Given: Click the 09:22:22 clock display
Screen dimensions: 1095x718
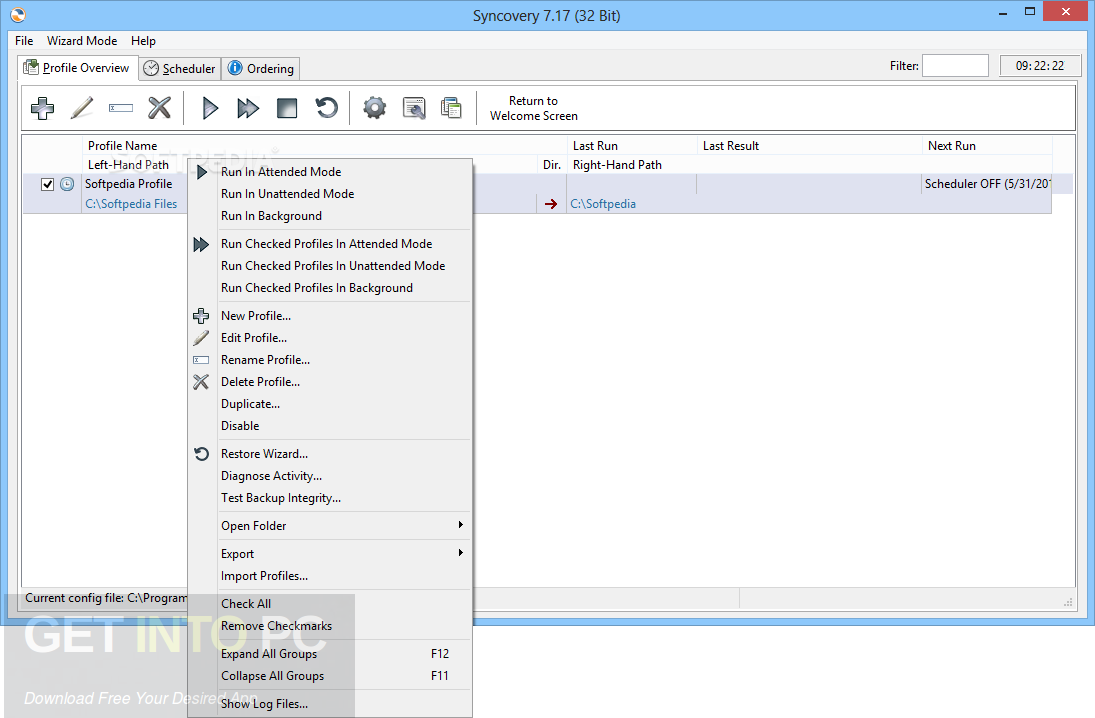Looking at the screenshot, I should click(1040, 66).
